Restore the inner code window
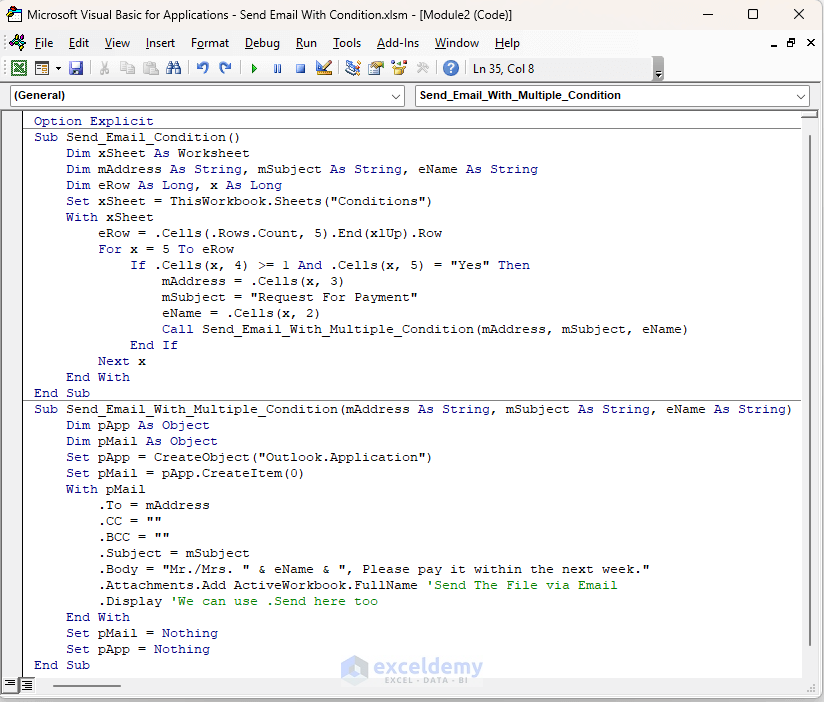The width and height of the screenshot is (824, 702). 791,43
